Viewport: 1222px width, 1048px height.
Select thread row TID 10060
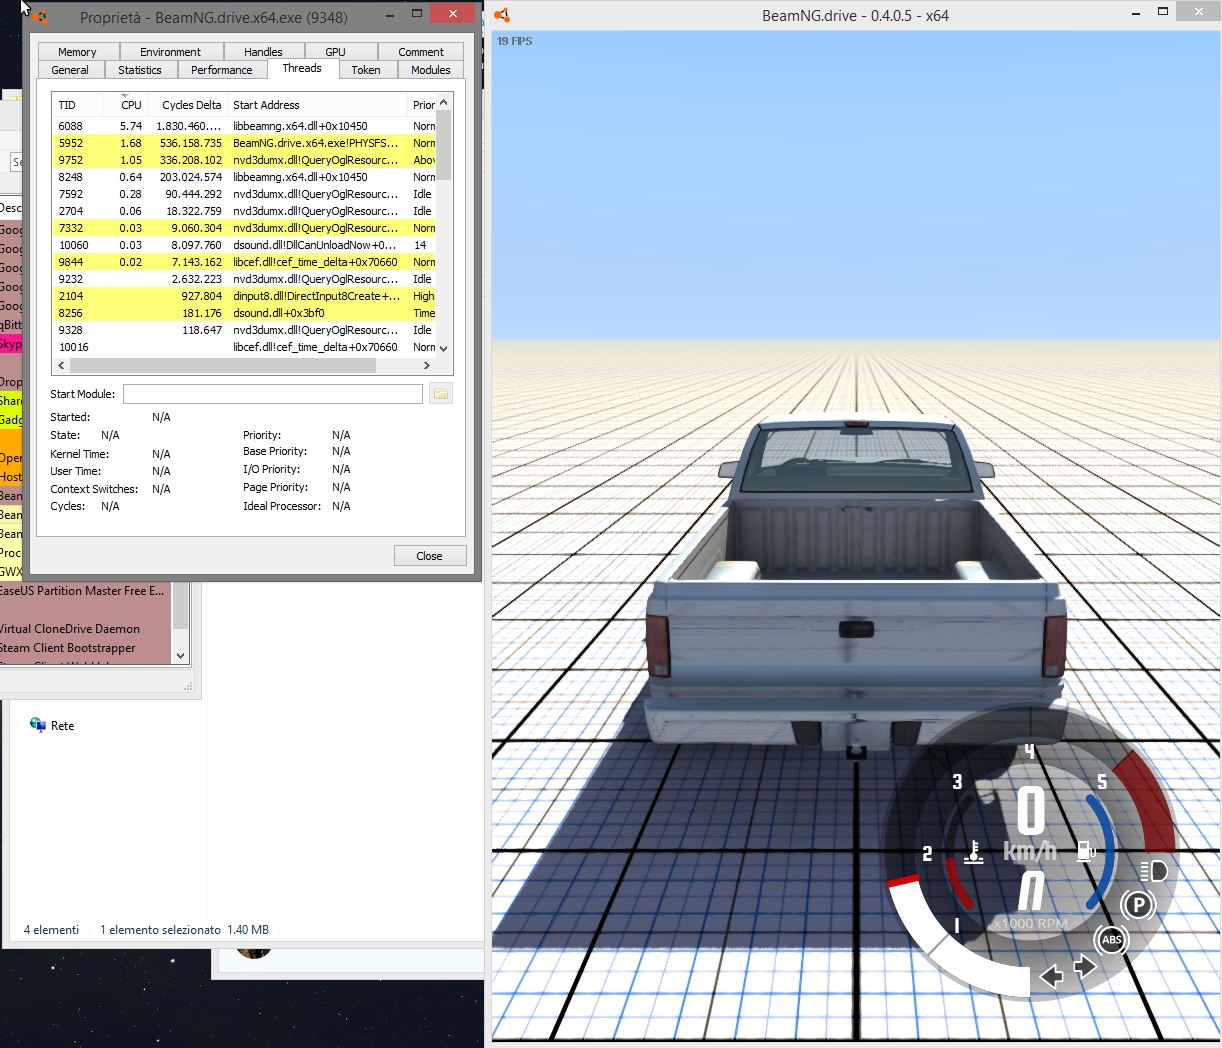coord(245,245)
